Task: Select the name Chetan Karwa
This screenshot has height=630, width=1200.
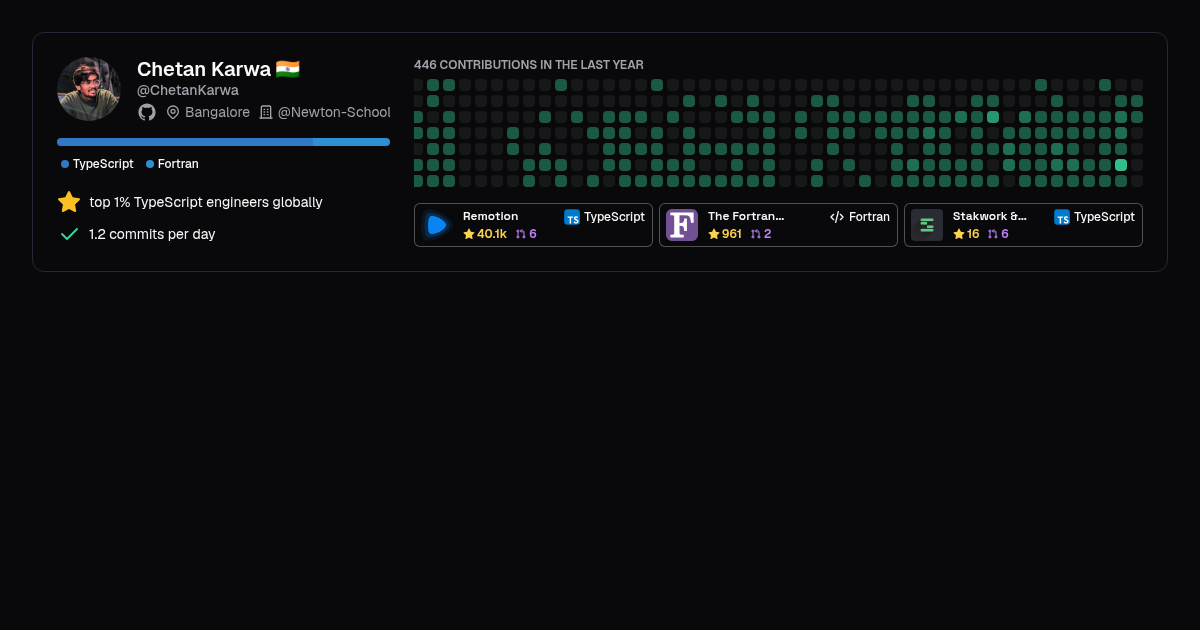Action: click(x=204, y=69)
